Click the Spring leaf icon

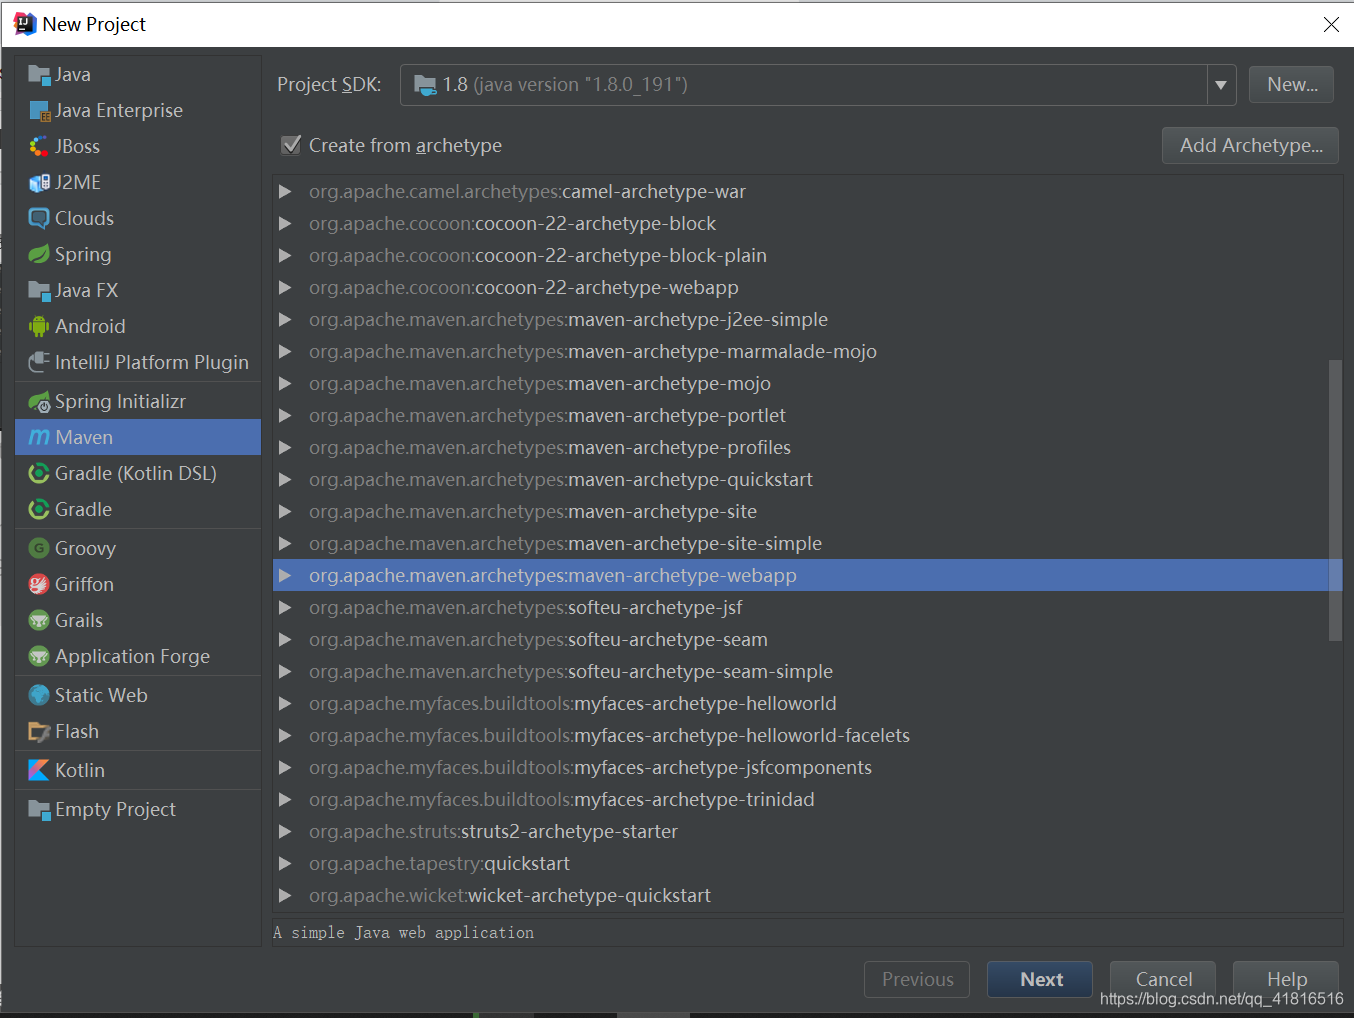pyautogui.click(x=39, y=254)
